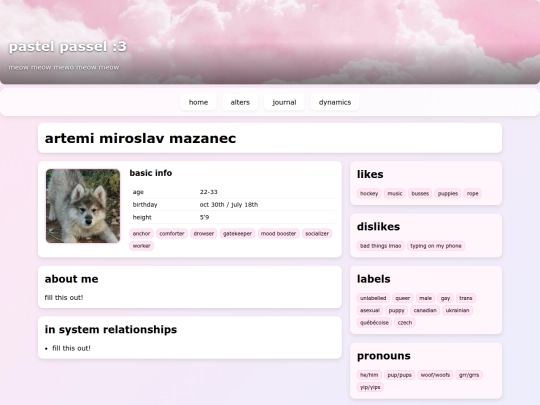
Task: Select the queer label tag
Action: (403, 298)
